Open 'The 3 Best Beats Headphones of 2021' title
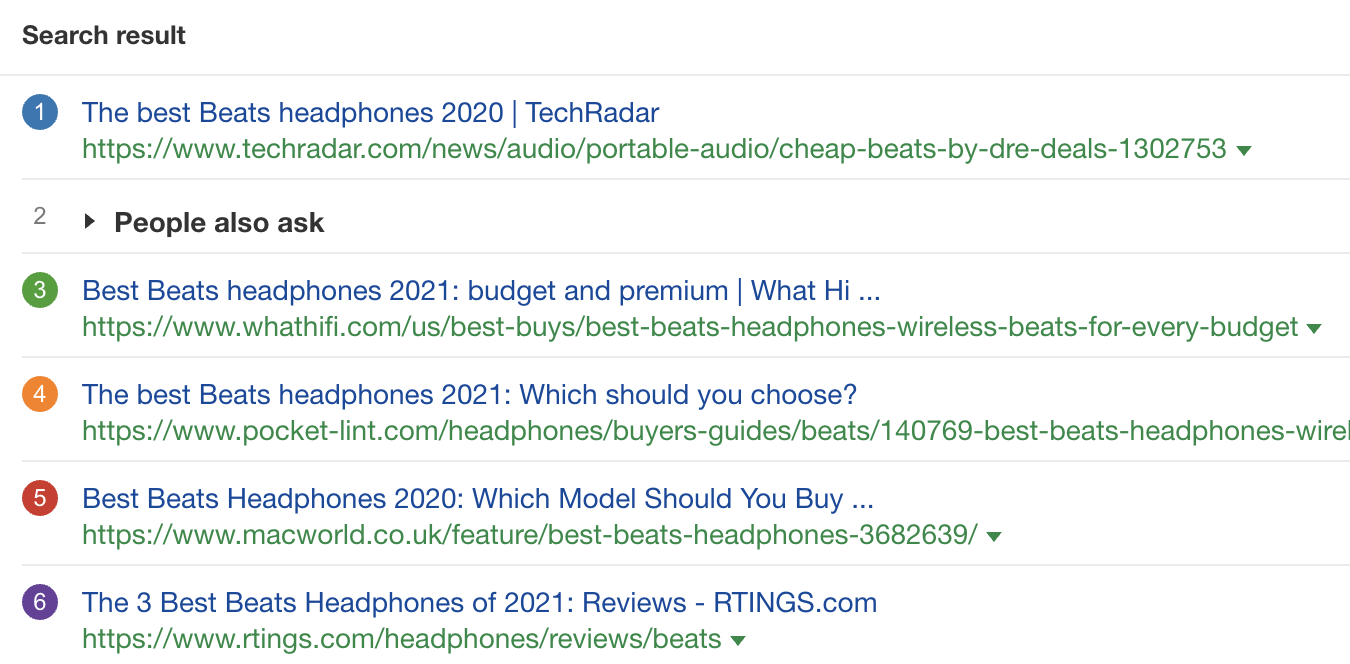The height and width of the screenshot is (664, 1350). (x=479, y=603)
